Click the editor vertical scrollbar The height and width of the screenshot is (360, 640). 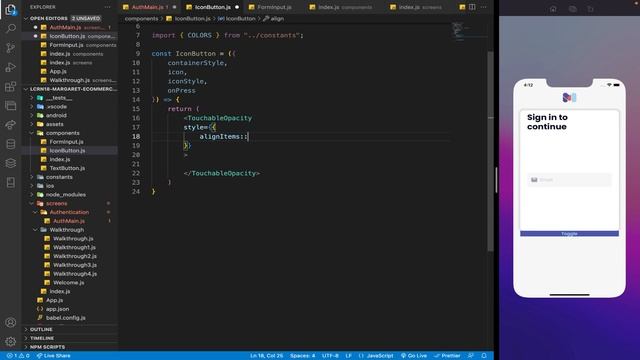pos(491,151)
